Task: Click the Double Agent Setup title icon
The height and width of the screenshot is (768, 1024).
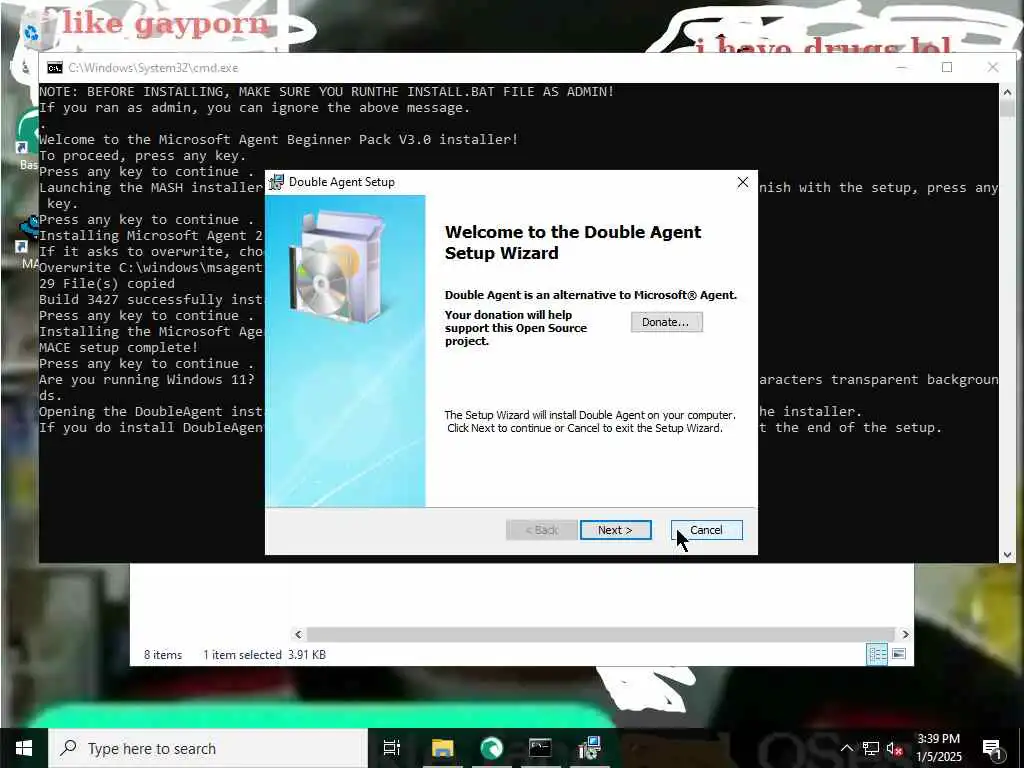Action: [277, 182]
